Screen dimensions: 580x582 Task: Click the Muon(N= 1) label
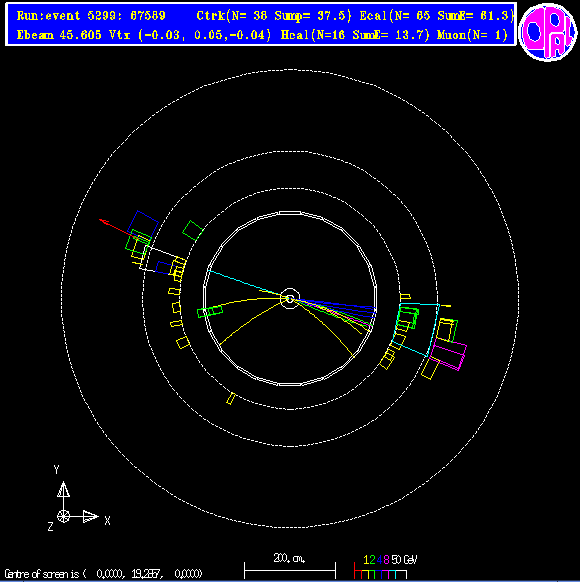[472, 35]
